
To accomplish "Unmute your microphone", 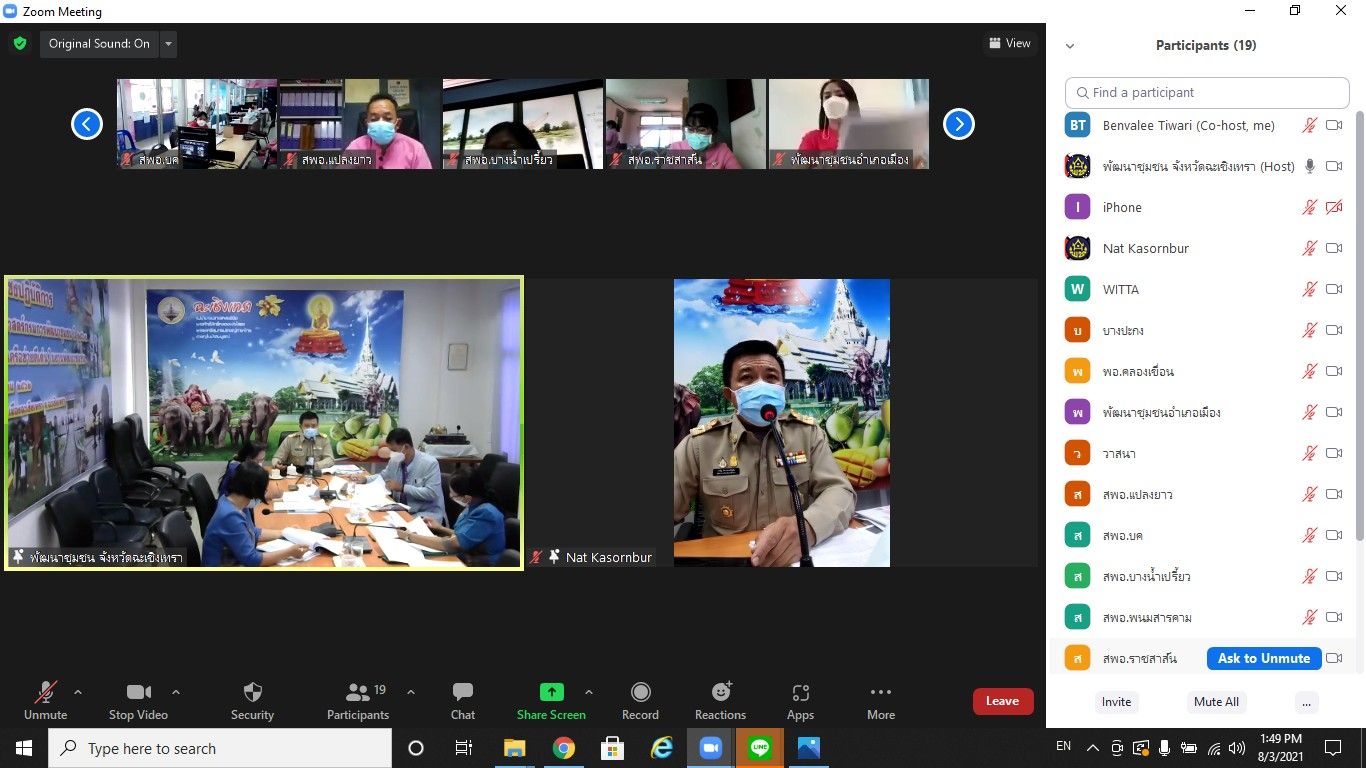I will tap(44, 700).
